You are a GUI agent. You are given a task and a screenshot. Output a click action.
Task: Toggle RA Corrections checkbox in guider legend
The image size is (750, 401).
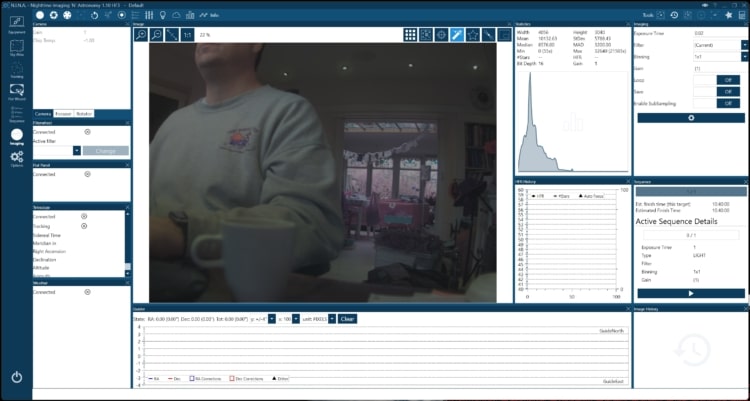(x=192, y=378)
